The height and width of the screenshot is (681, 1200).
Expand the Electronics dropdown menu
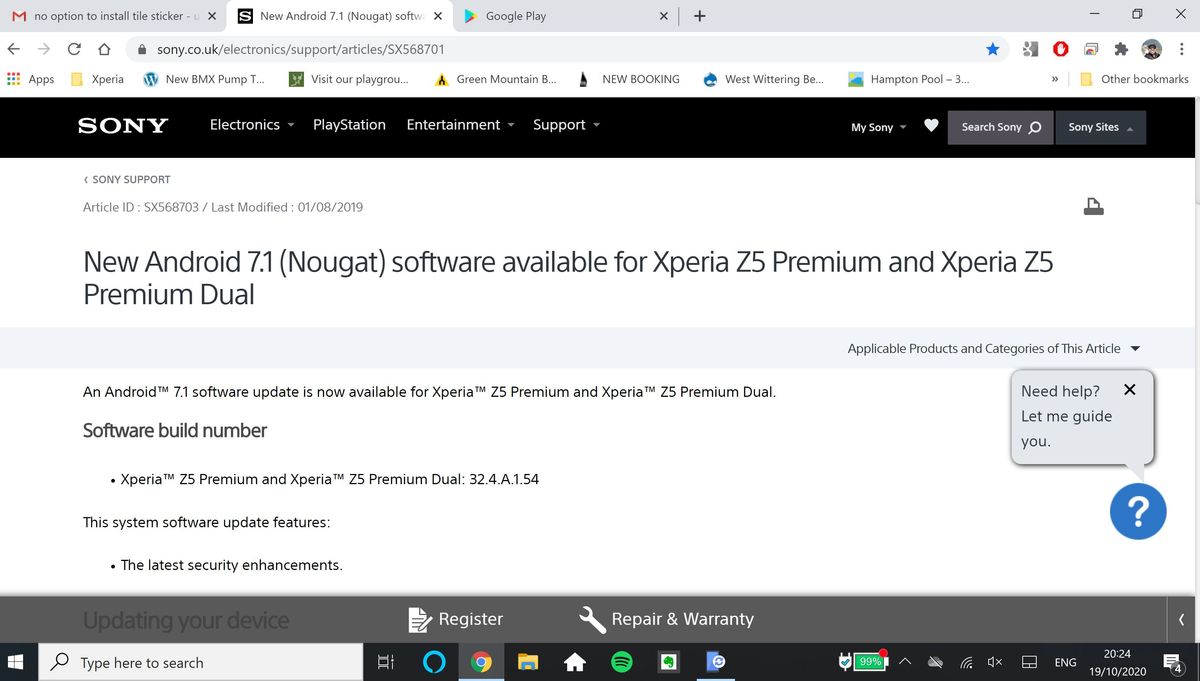tap(249, 124)
